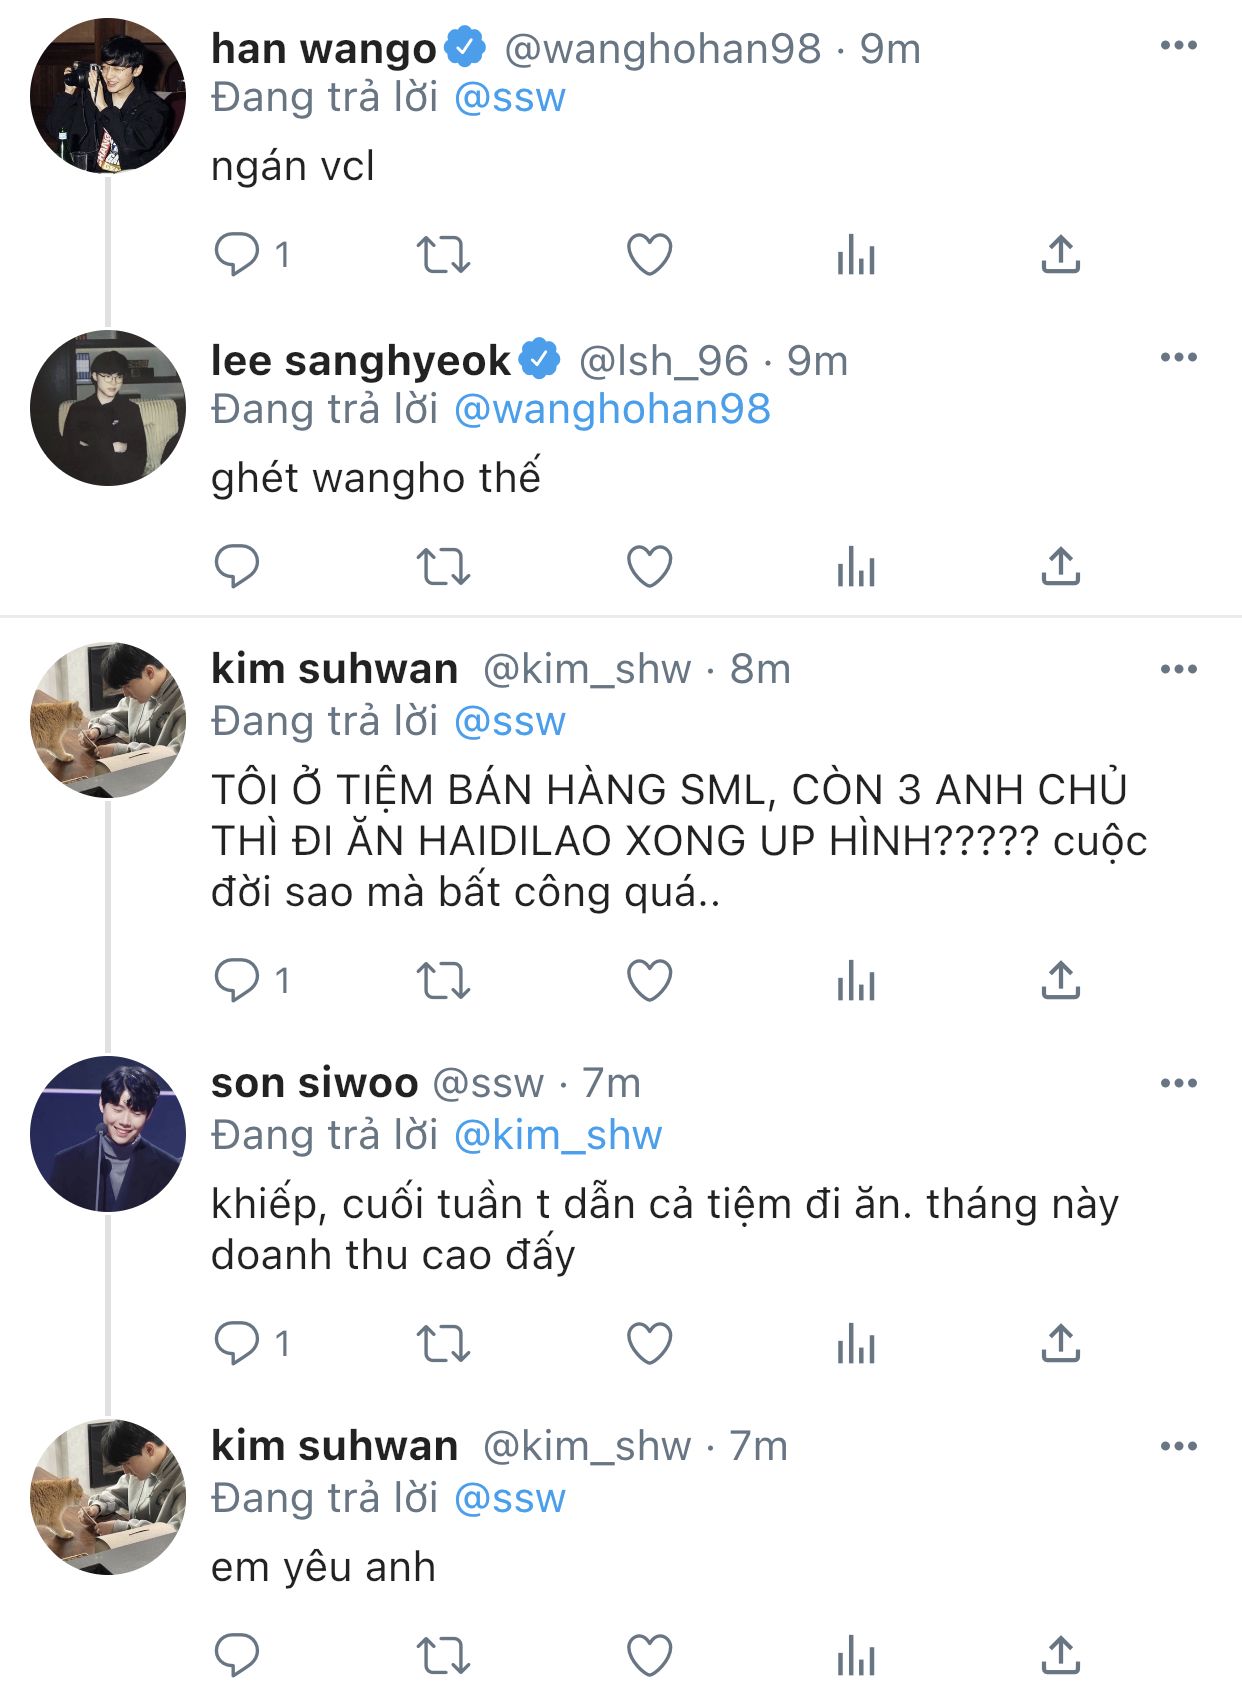Viewport: 1242px width, 1696px height.
Task: Open han wango's profile picture
Action: [x=108, y=95]
